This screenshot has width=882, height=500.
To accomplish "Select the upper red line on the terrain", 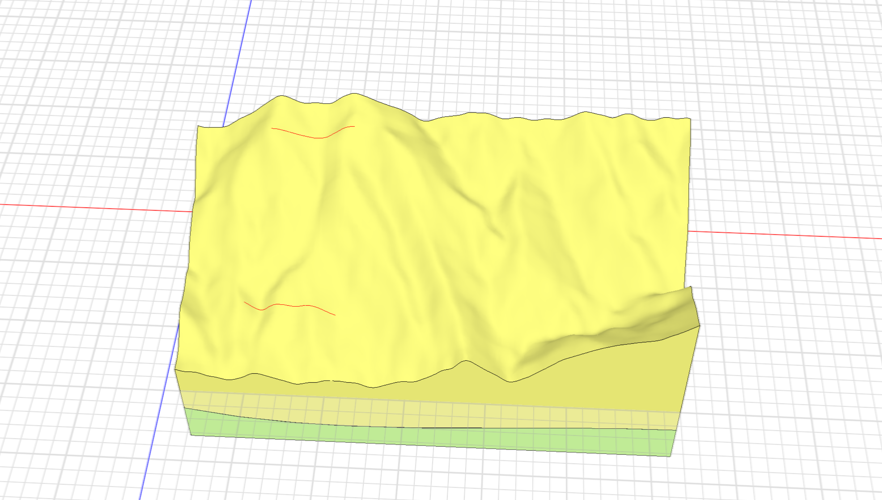I will (x=312, y=135).
